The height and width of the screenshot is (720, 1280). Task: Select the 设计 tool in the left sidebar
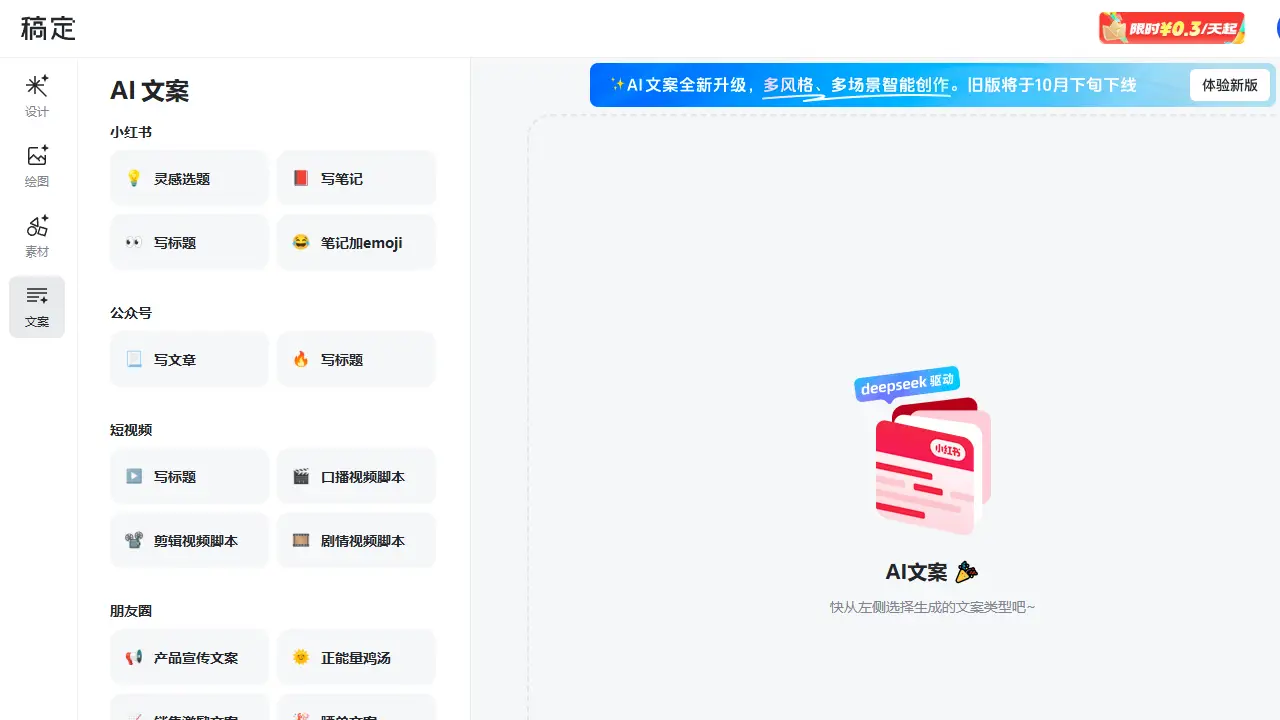37,95
